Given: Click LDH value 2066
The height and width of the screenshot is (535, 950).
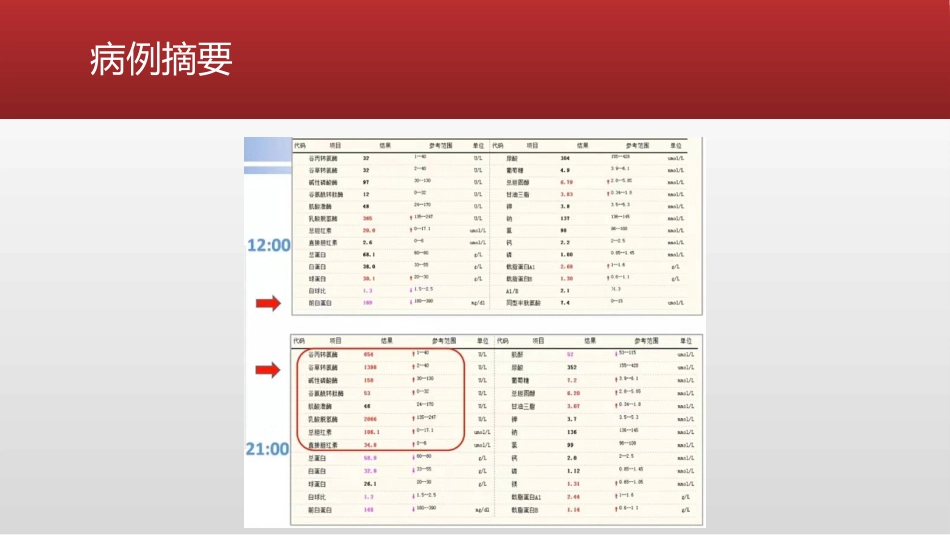Looking at the screenshot, I should click(370, 419).
